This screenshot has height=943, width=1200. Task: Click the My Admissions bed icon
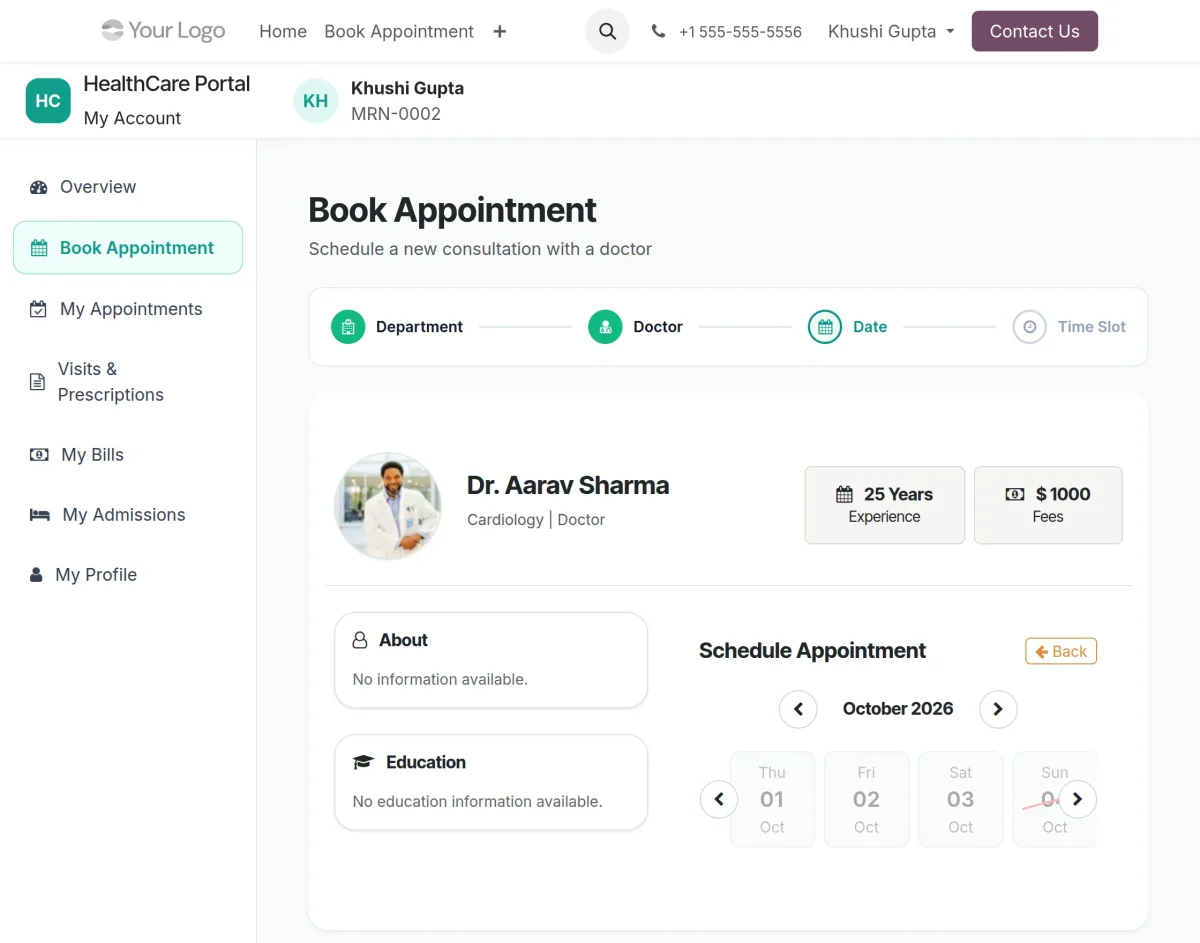click(x=40, y=515)
